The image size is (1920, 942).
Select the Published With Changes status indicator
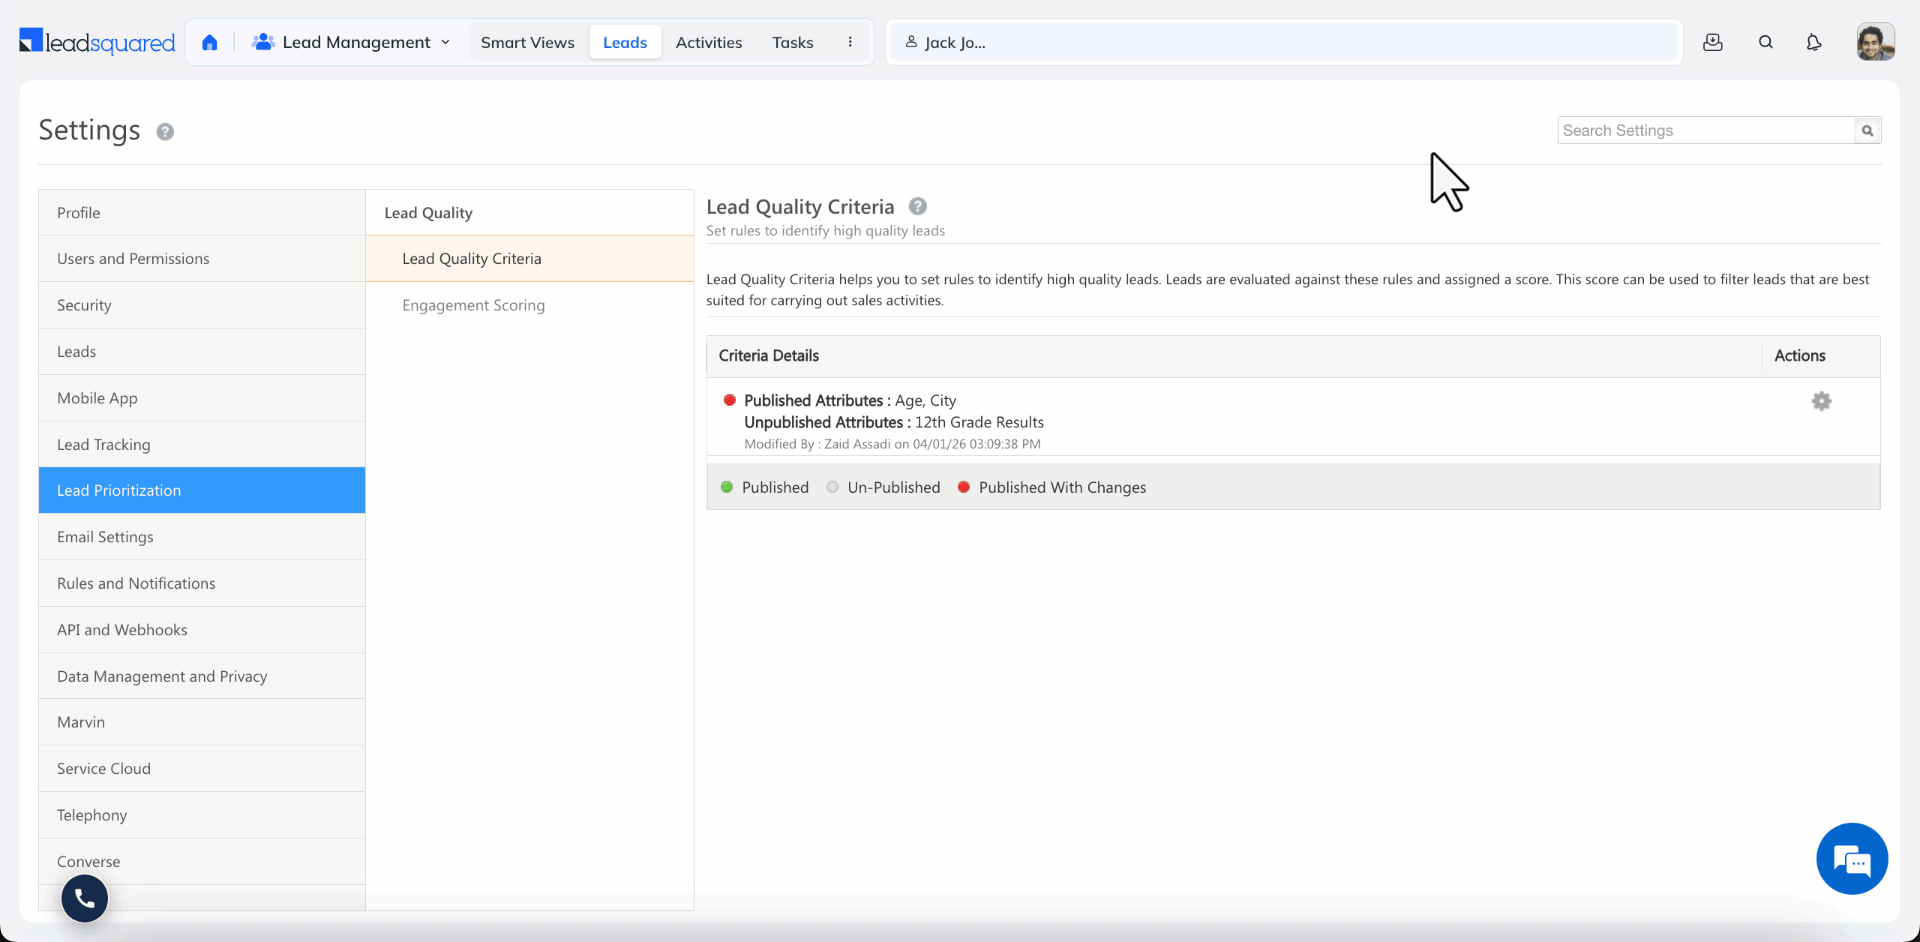coord(963,487)
